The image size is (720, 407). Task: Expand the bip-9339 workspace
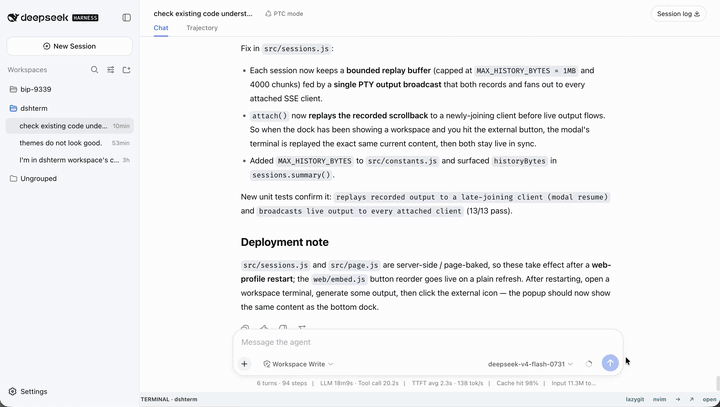coord(36,89)
